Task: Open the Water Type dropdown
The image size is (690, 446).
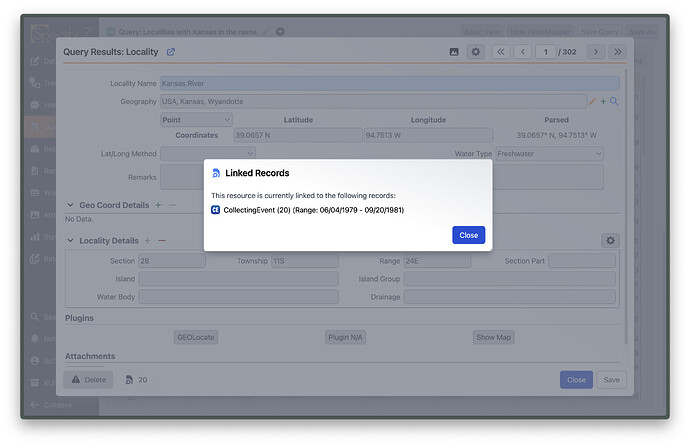Action: [549, 154]
